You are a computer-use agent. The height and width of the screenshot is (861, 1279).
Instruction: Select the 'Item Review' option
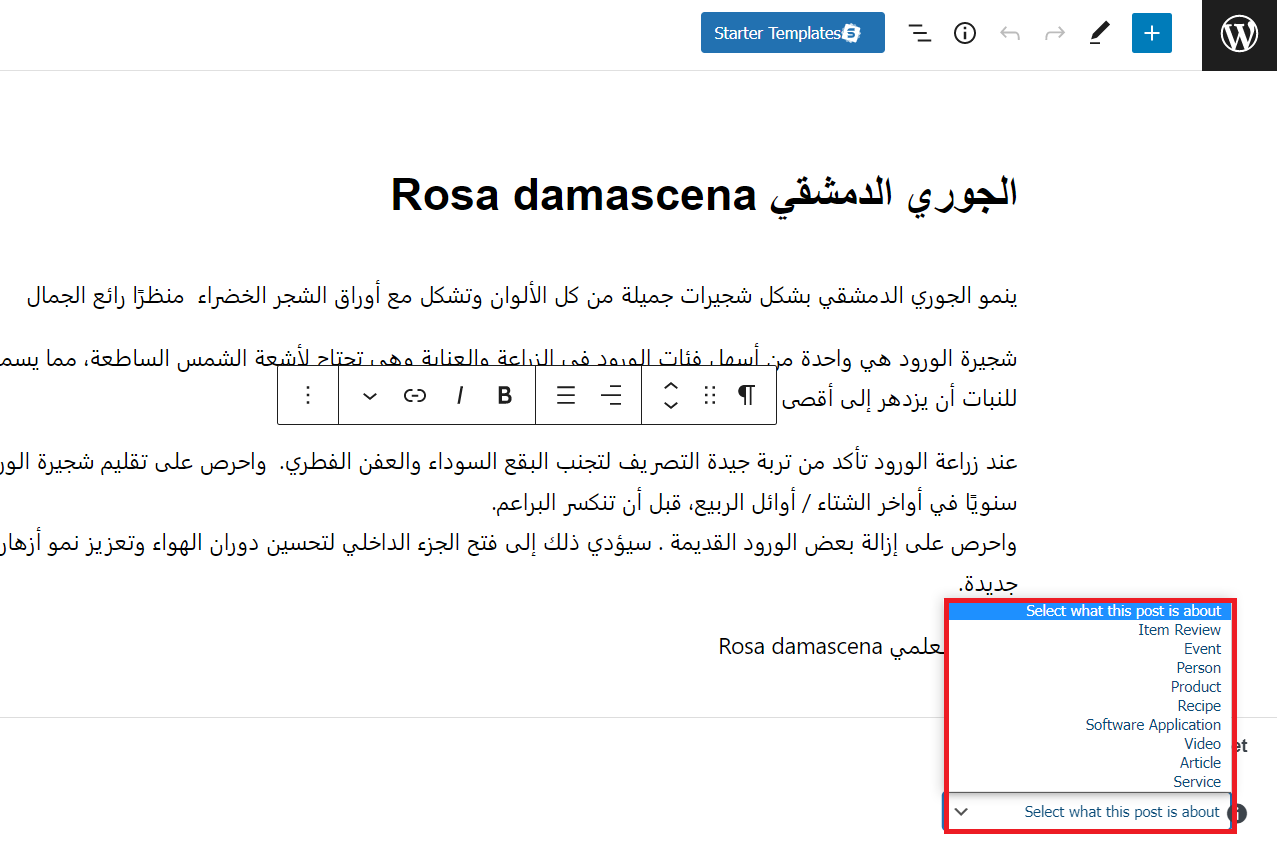point(1178,630)
